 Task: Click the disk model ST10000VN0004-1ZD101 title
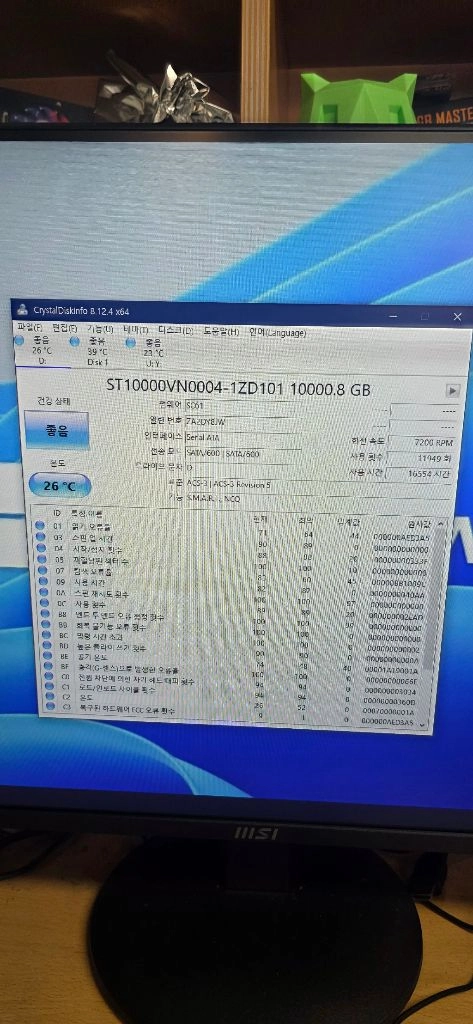click(x=238, y=390)
